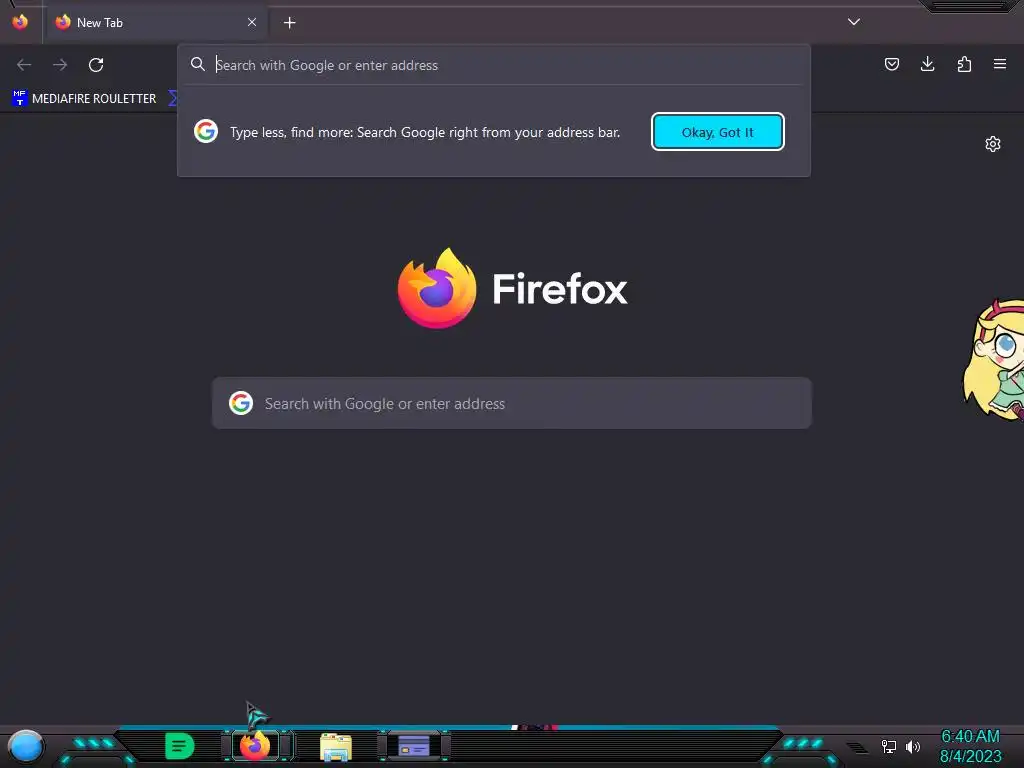Open the Start orb in taskbar
Screen dimensions: 1024x768
[x=25, y=746]
